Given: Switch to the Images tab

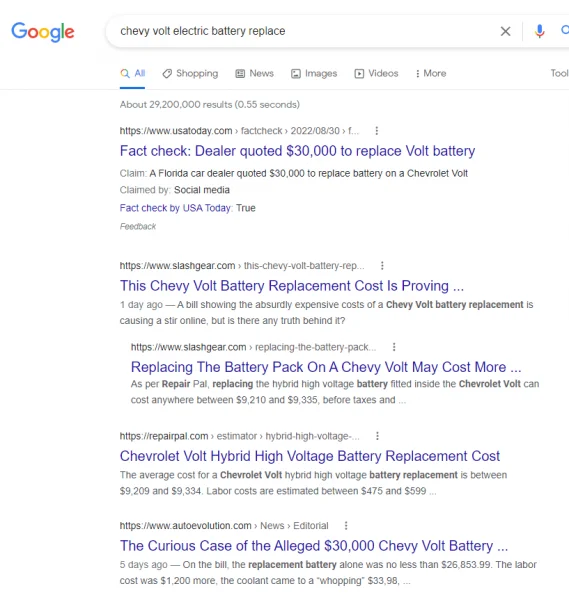Looking at the screenshot, I should (314, 73).
